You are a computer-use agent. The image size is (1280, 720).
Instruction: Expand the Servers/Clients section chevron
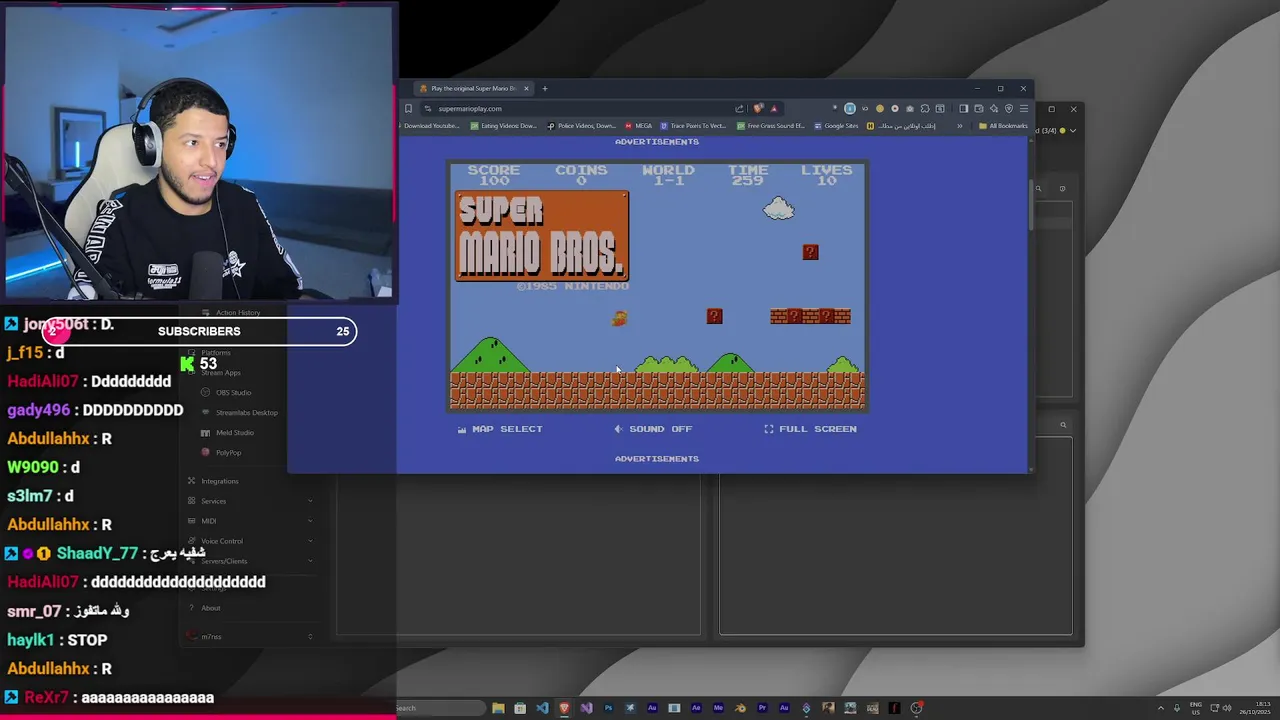click(x=310, y=561)
